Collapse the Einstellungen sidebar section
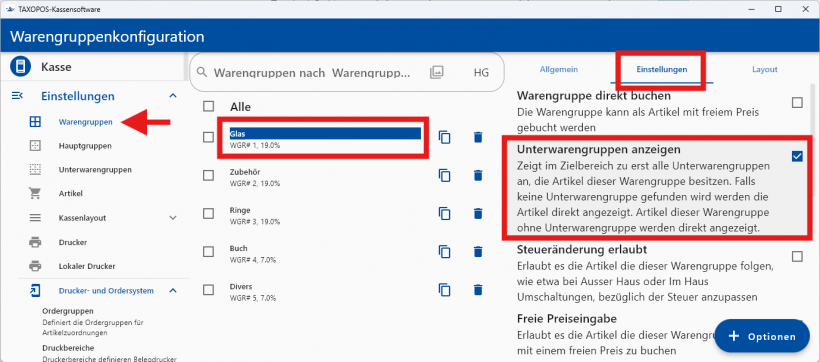820x362 pixels. click(173, 96)
